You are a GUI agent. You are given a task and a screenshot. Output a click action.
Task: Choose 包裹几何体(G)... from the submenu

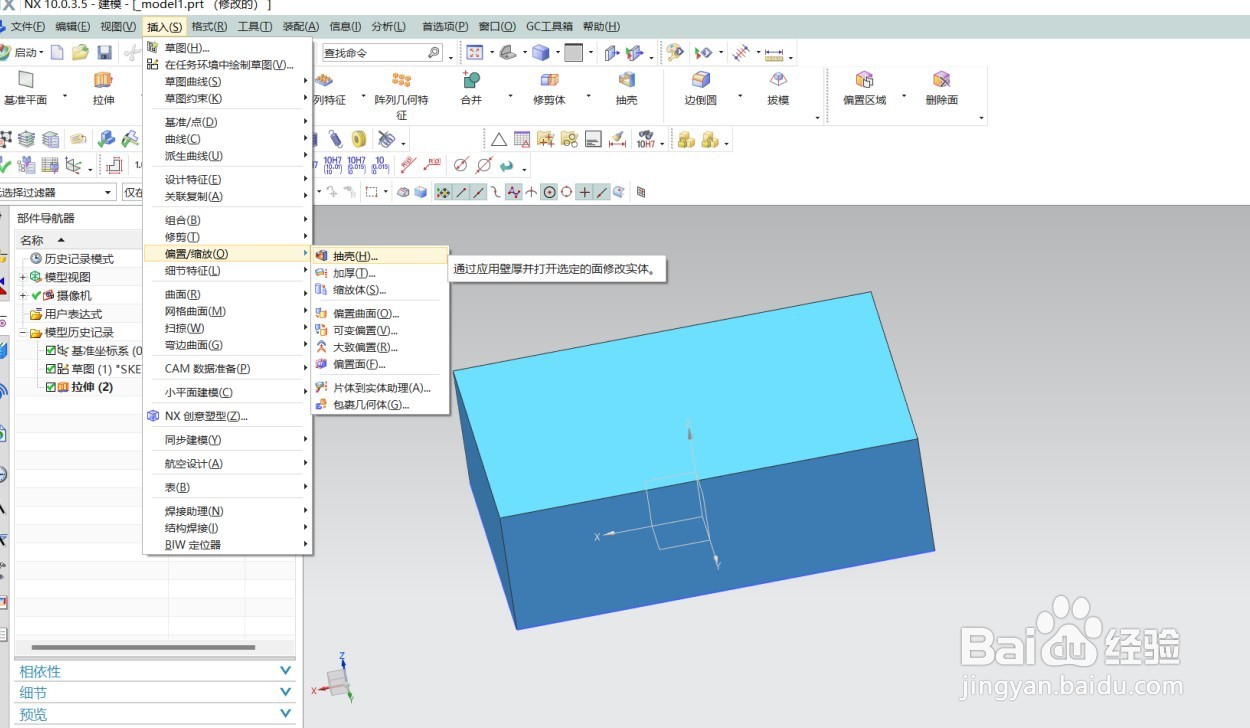click(371, 404)
